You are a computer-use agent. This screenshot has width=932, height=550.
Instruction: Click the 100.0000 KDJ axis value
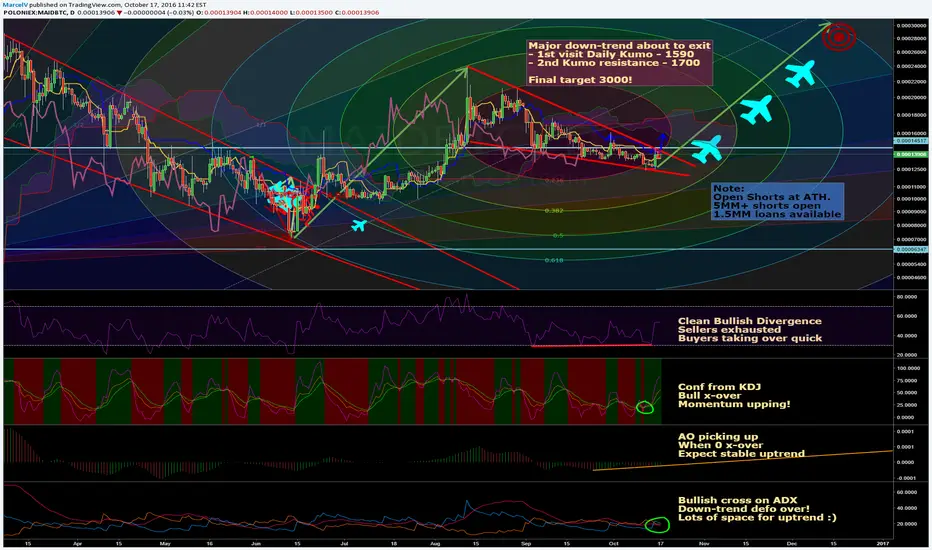pyautogui.click(x=908, y=368)
